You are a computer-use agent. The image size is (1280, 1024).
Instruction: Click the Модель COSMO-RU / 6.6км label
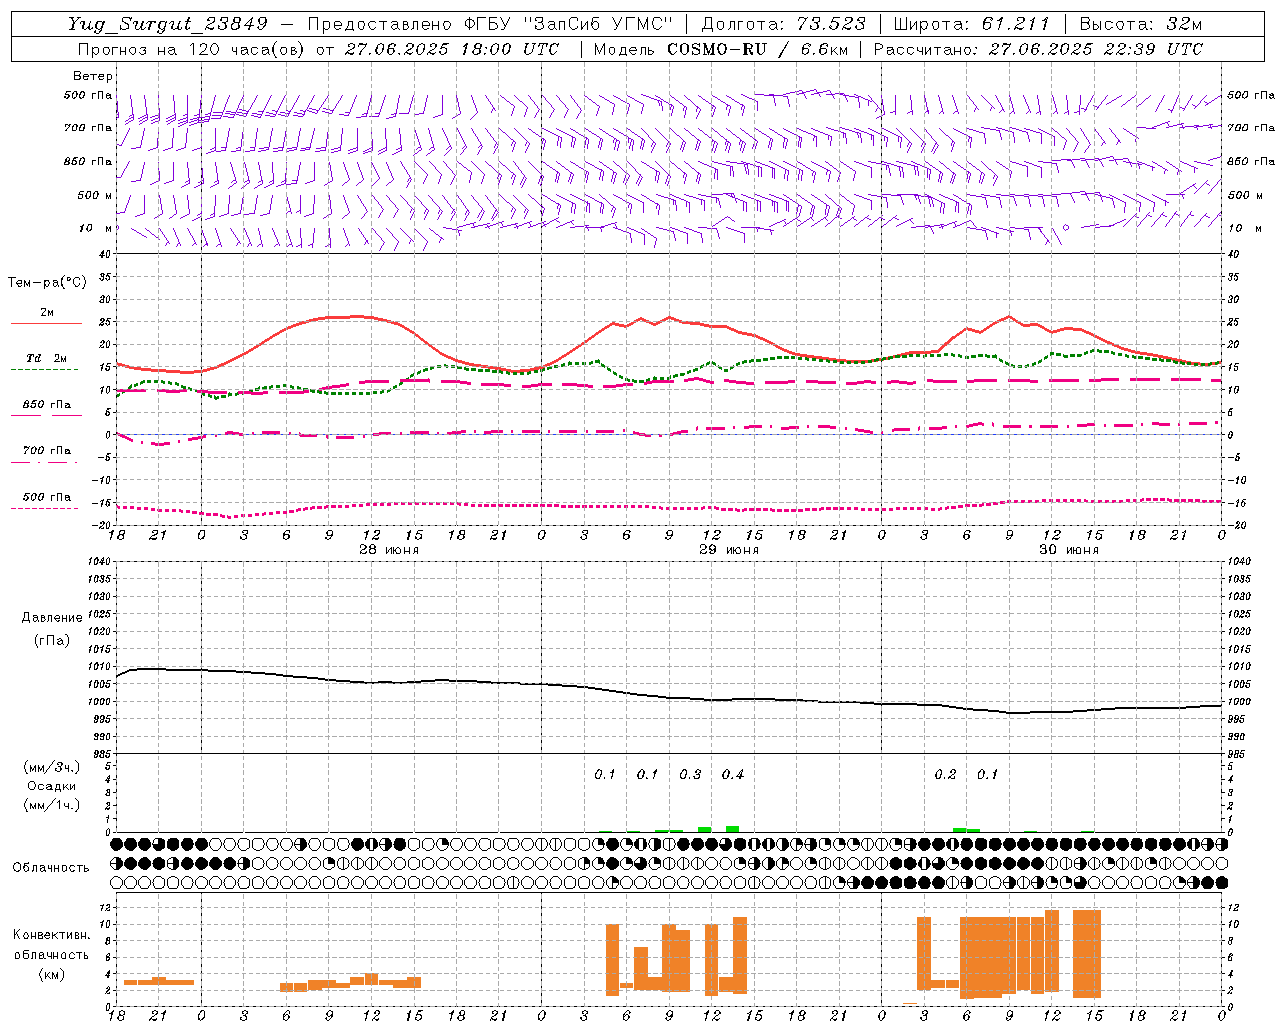[x=721, y=49]
